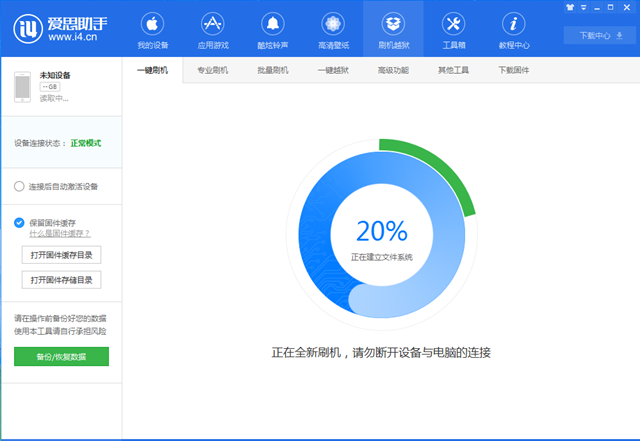The height and width of the screenshot is (441, 640).
Task: Click the unknown device phone thumbnail
Action: [x=24, y=88]
